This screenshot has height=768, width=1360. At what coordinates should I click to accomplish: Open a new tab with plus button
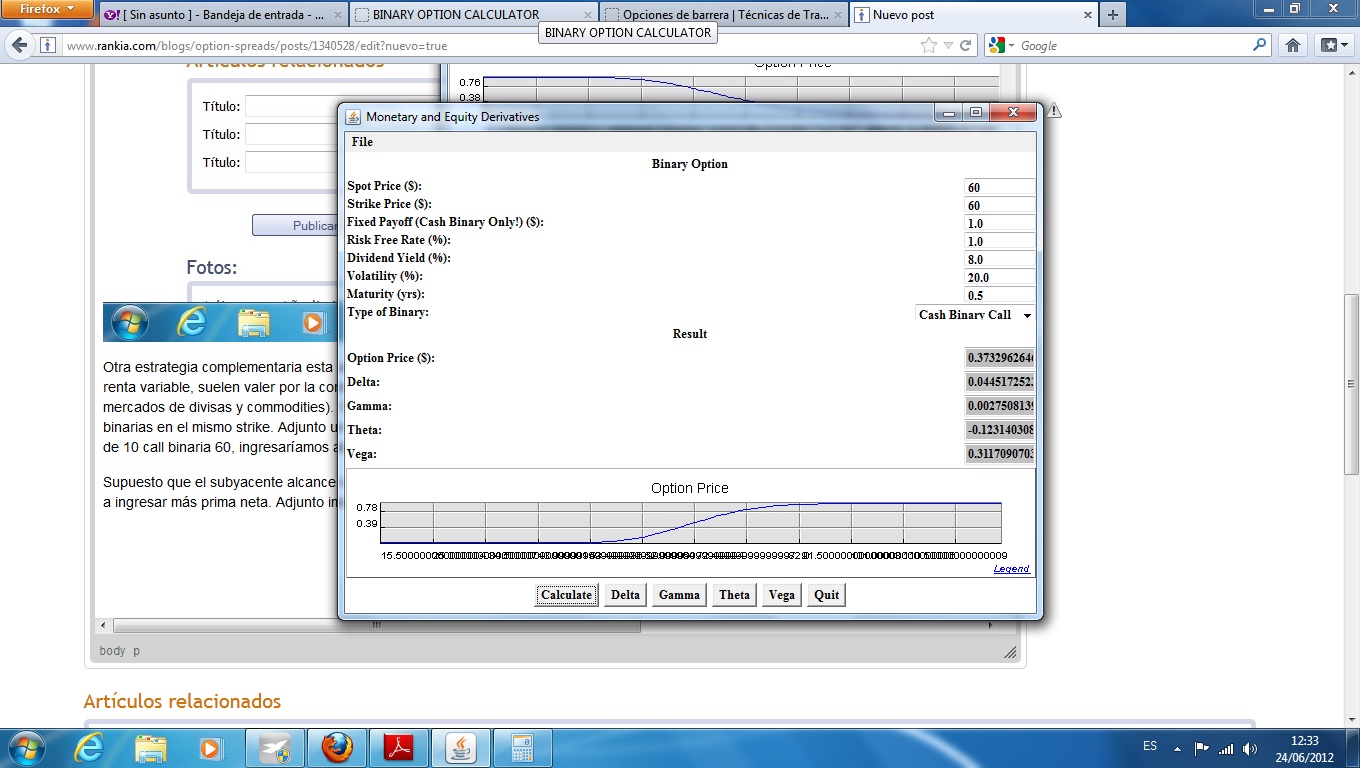click(x=1112, y=15)
